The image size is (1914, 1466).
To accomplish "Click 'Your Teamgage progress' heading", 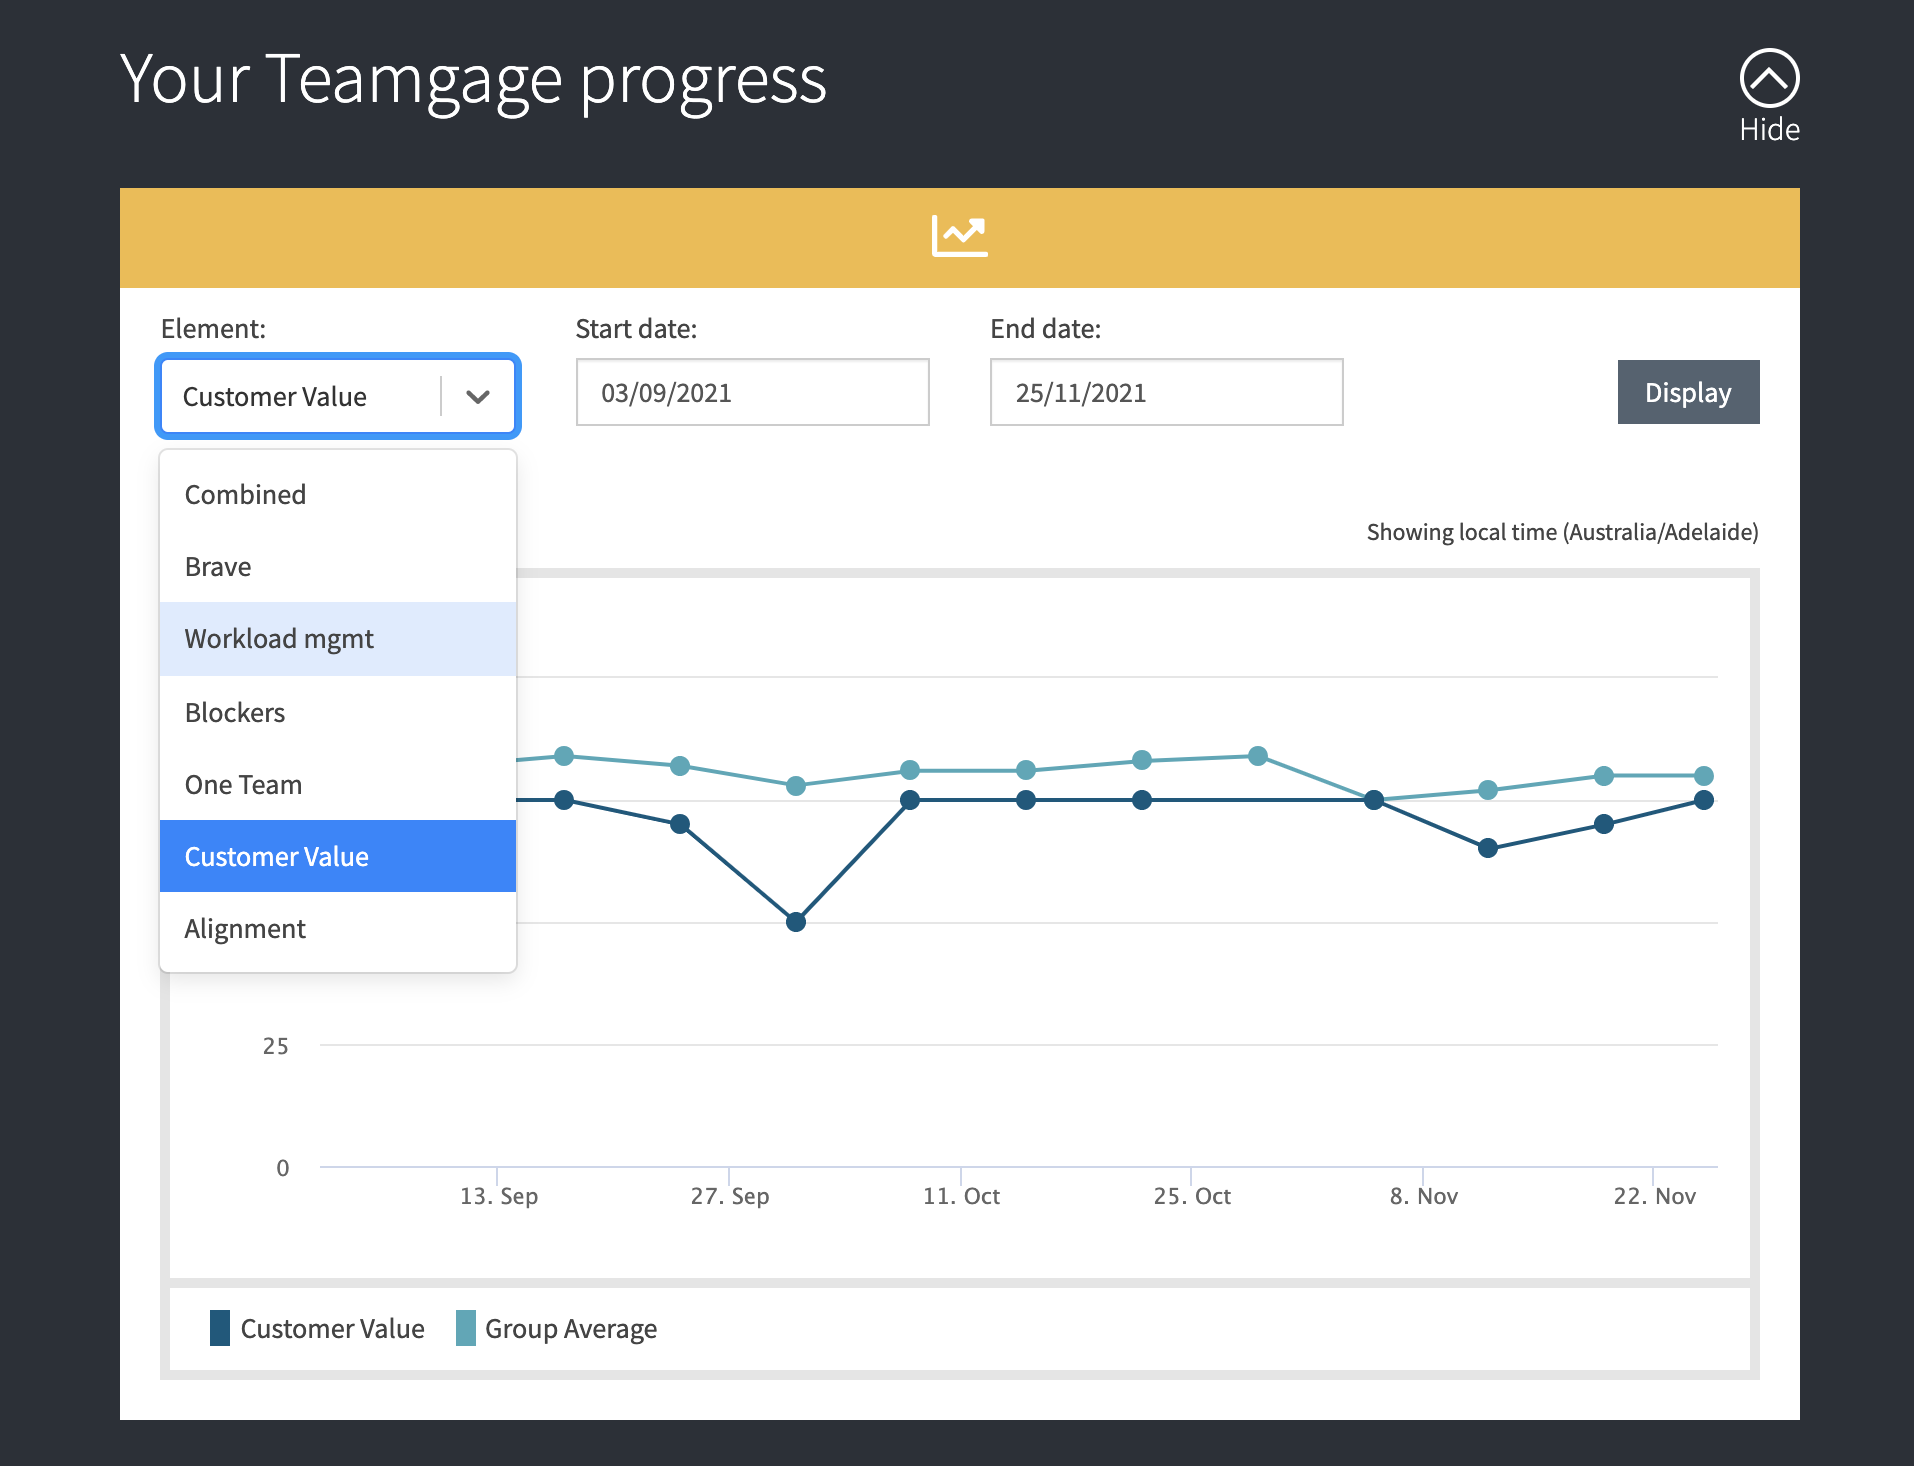I will click(473, 80).
